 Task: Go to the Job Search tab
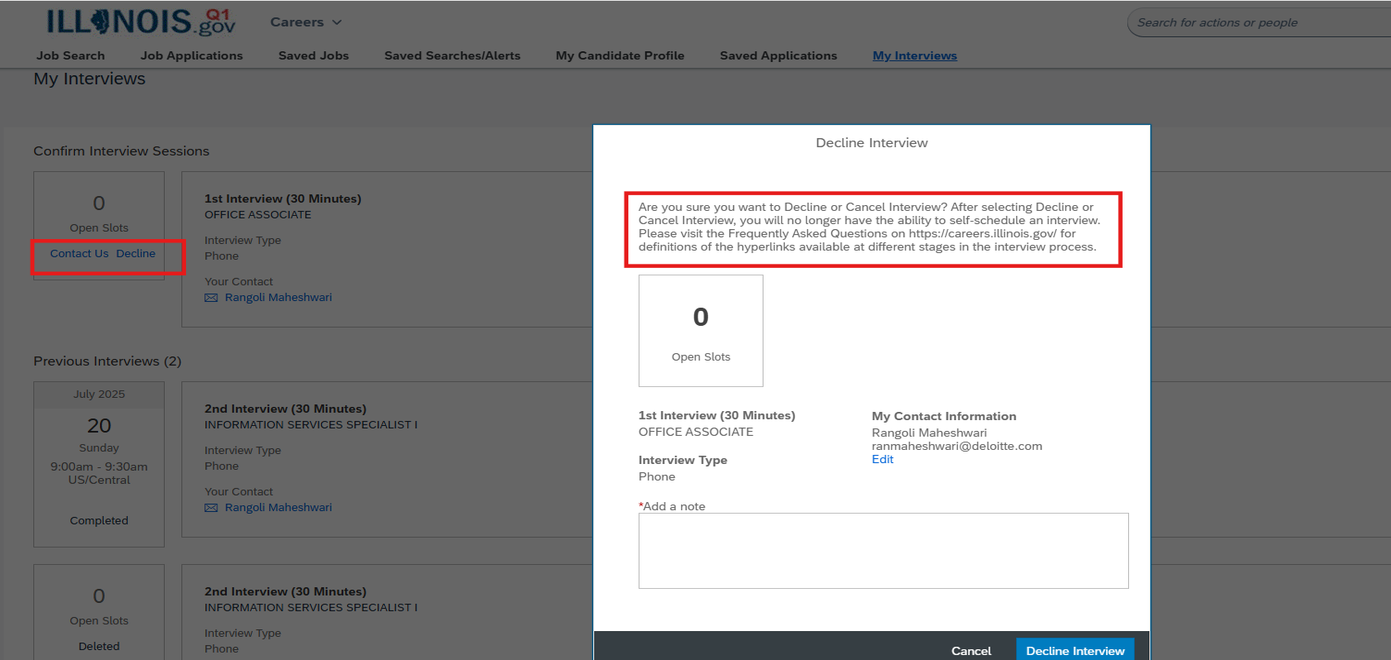click(71, 56)
